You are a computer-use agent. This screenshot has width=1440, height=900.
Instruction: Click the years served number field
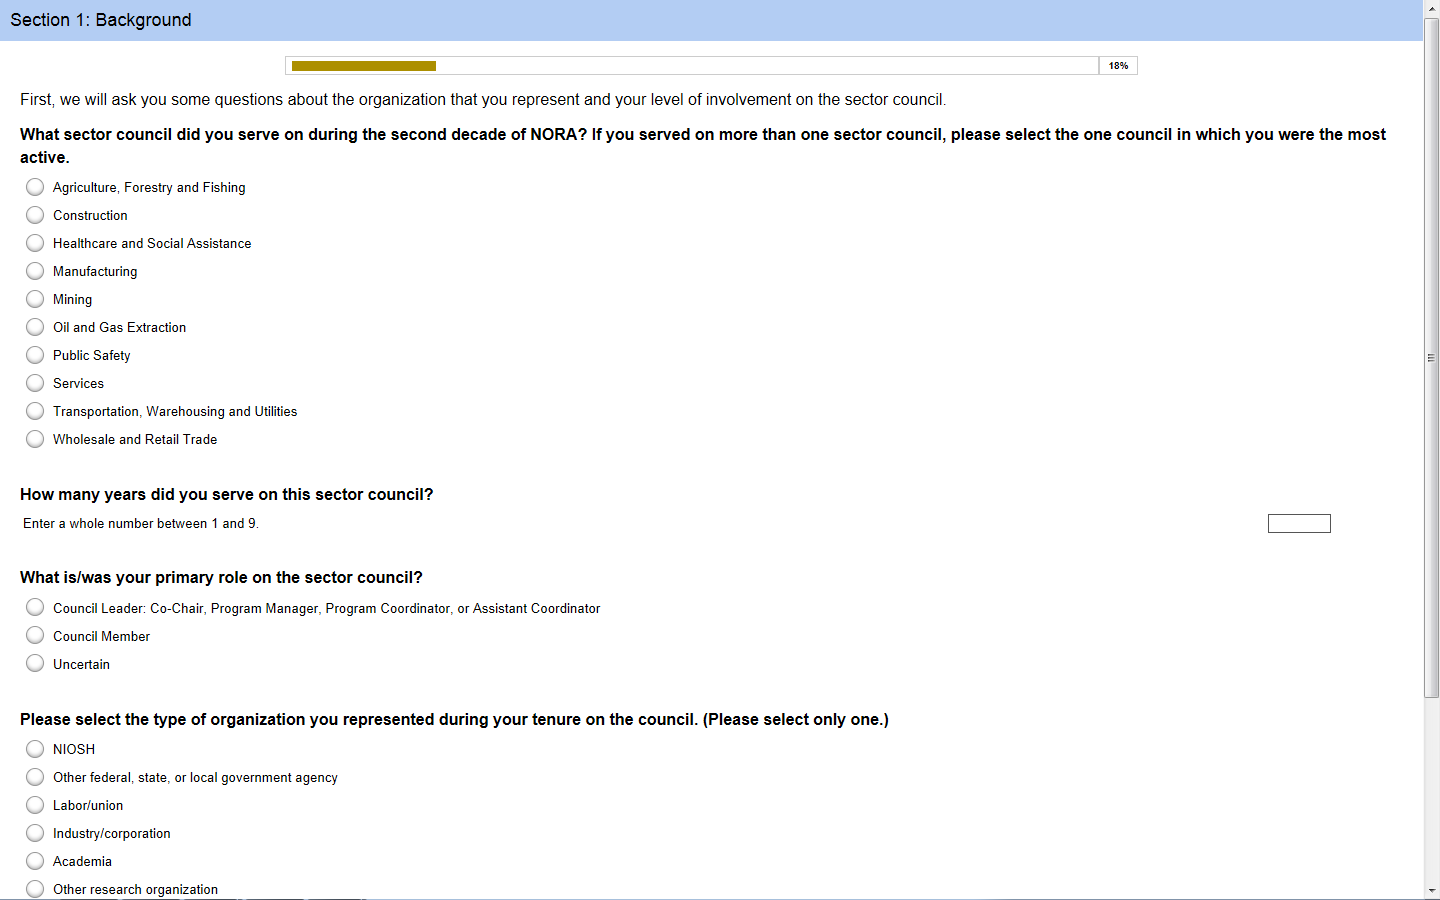click(1299, 523)
